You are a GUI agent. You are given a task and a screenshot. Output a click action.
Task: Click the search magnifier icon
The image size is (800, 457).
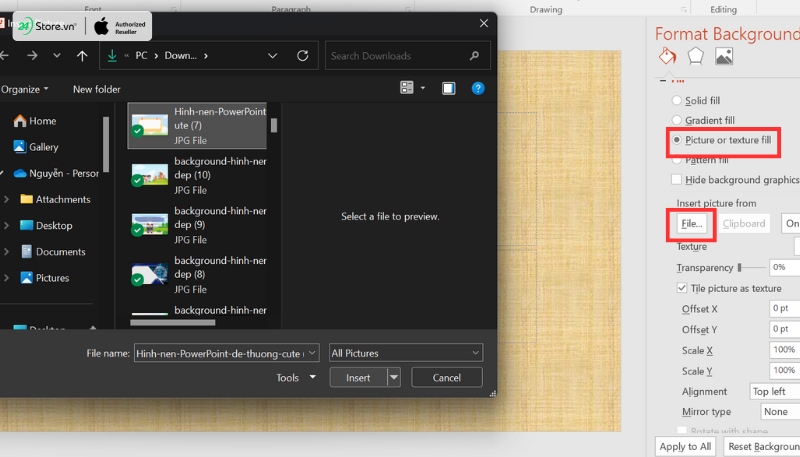click(474, 56)
